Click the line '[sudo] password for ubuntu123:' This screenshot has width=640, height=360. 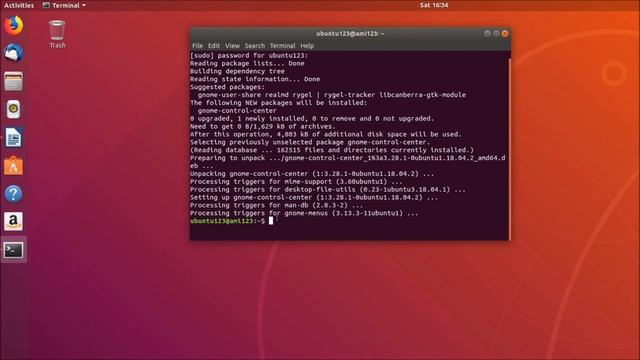[x=249, y=56]
